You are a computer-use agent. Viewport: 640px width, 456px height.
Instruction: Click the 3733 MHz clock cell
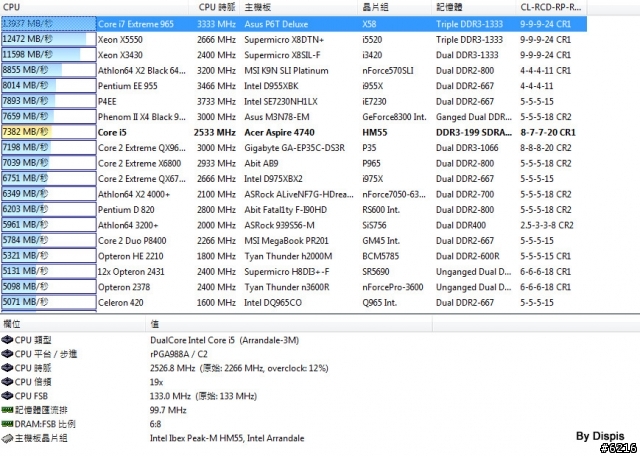coord(216,102)
